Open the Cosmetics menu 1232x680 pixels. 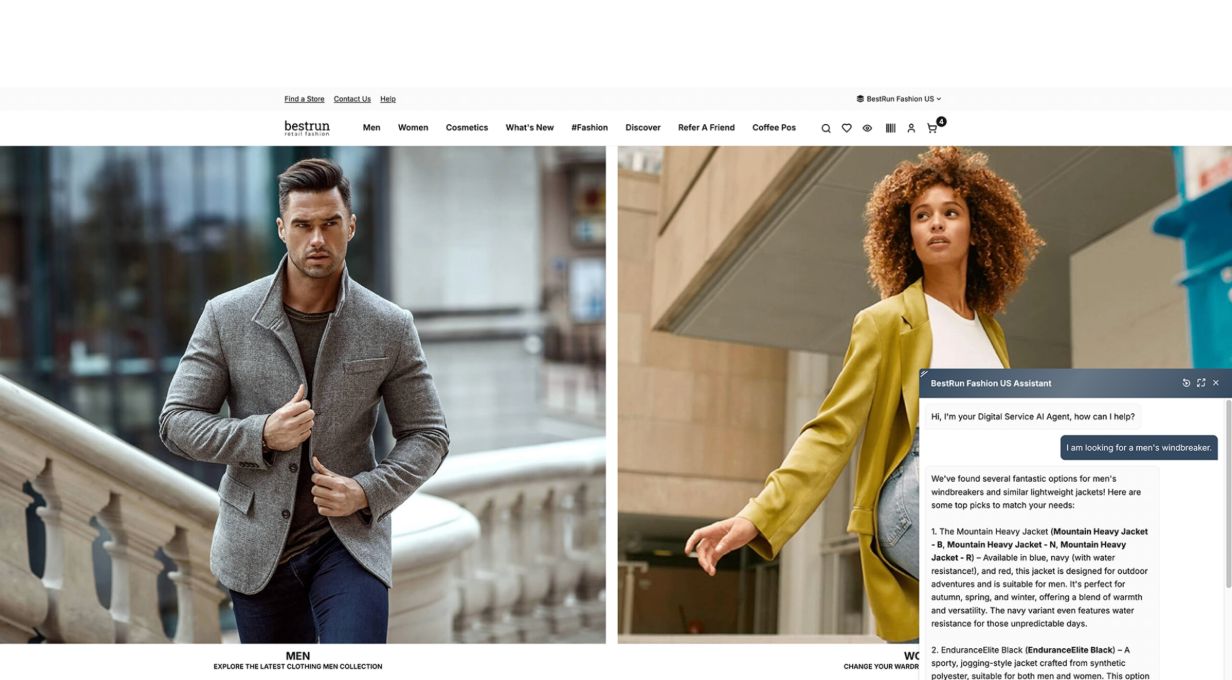point(467,128)
